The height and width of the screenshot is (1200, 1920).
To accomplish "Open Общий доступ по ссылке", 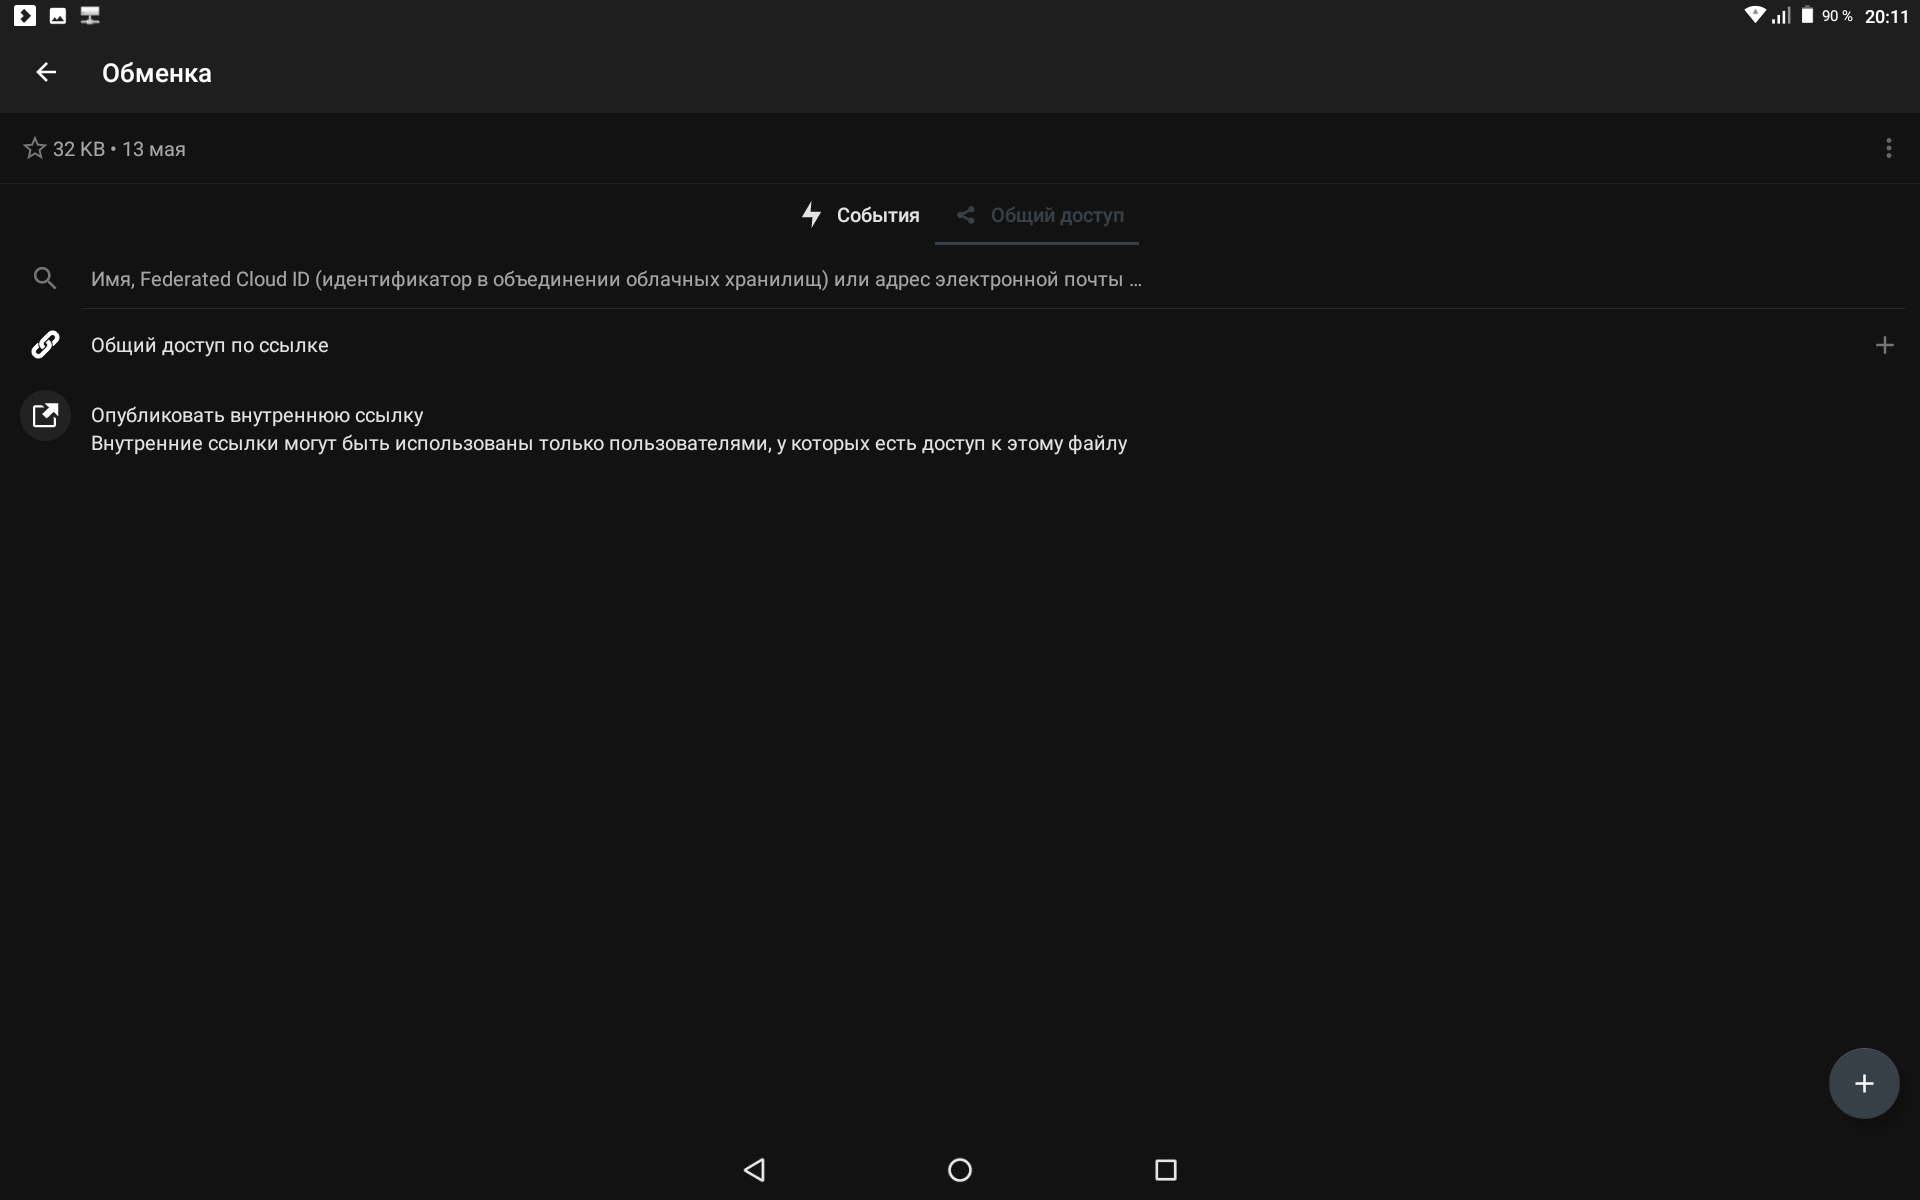I will pos(209,345).
